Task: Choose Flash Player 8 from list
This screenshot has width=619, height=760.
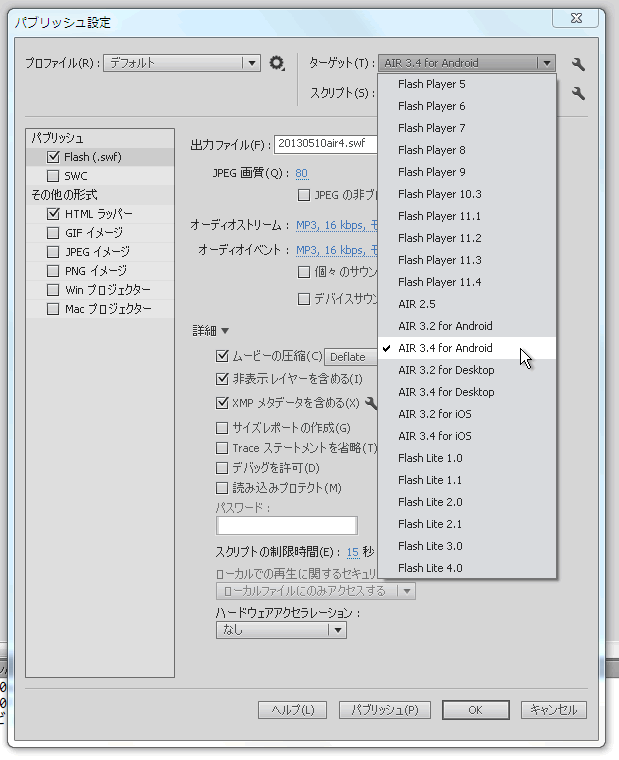Action: 467,150
